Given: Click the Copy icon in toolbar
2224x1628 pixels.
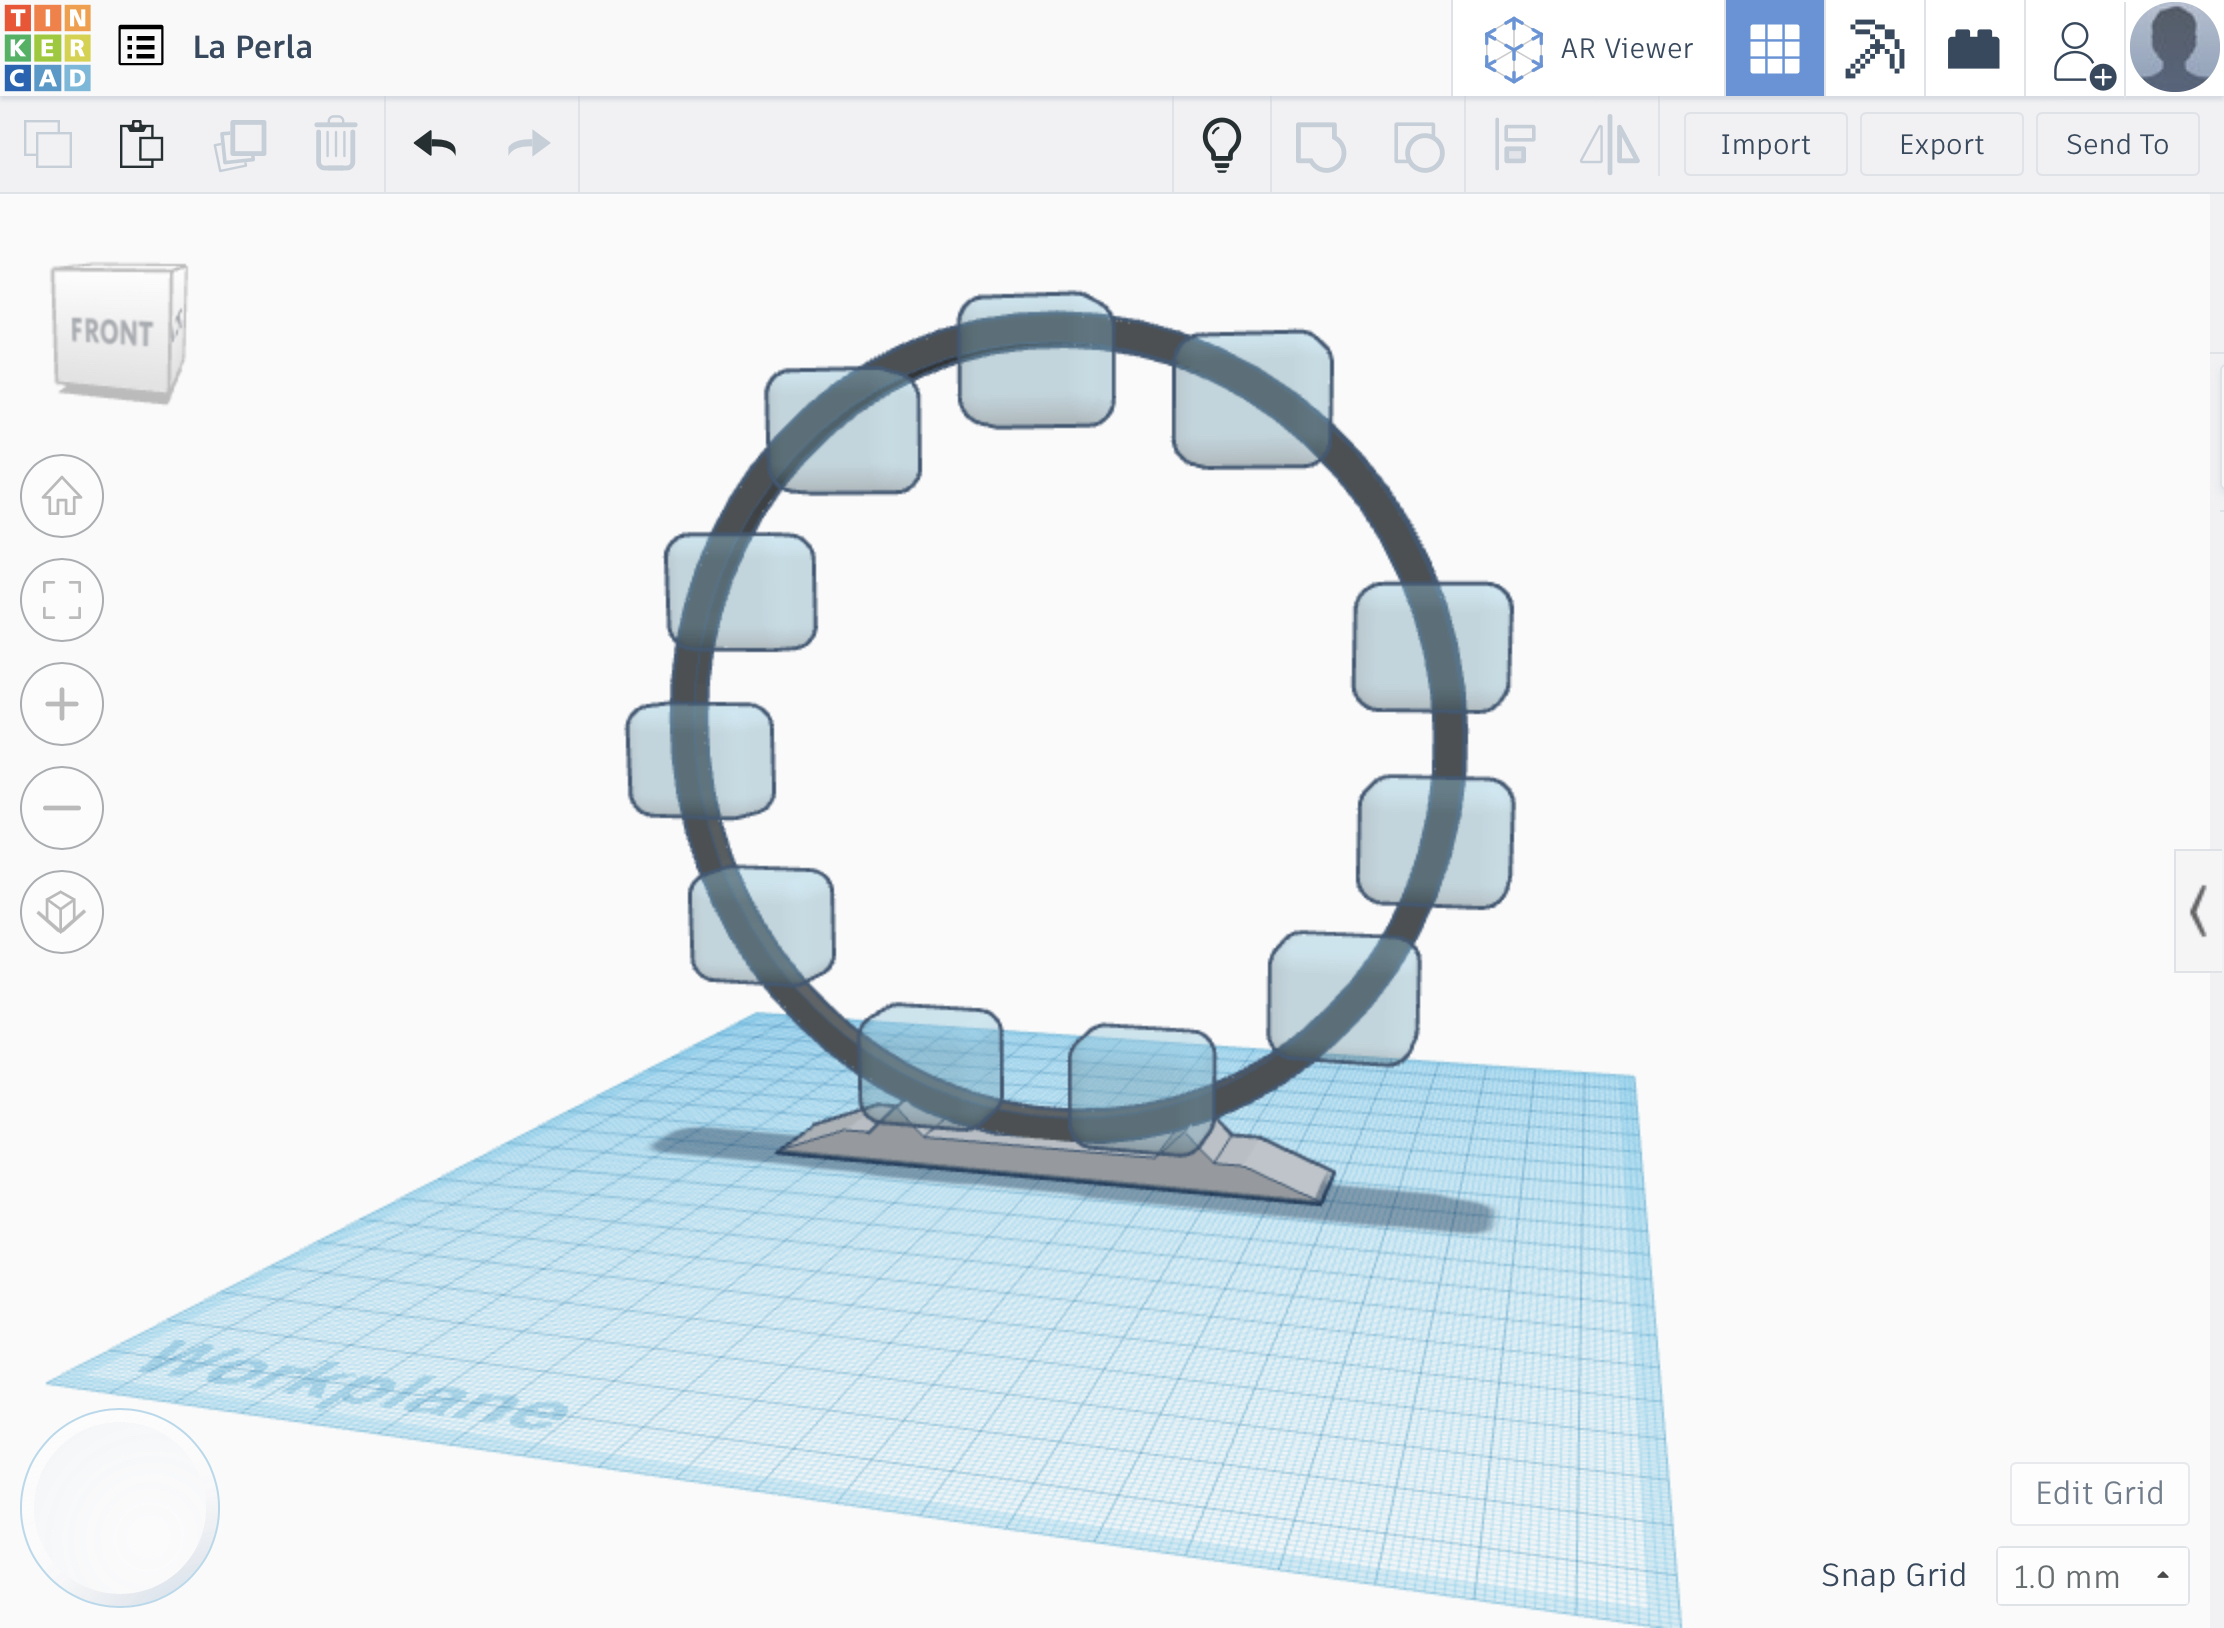Looking at the screenshot, I should point(47,144).
